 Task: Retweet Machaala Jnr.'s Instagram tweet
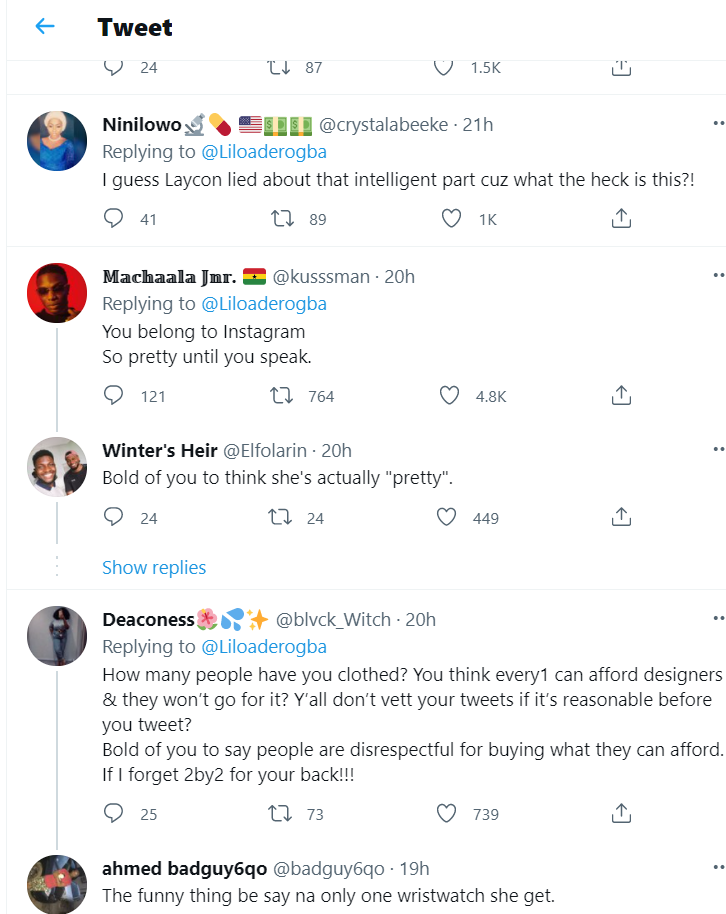pyautogui.click(x=282, y=396)
